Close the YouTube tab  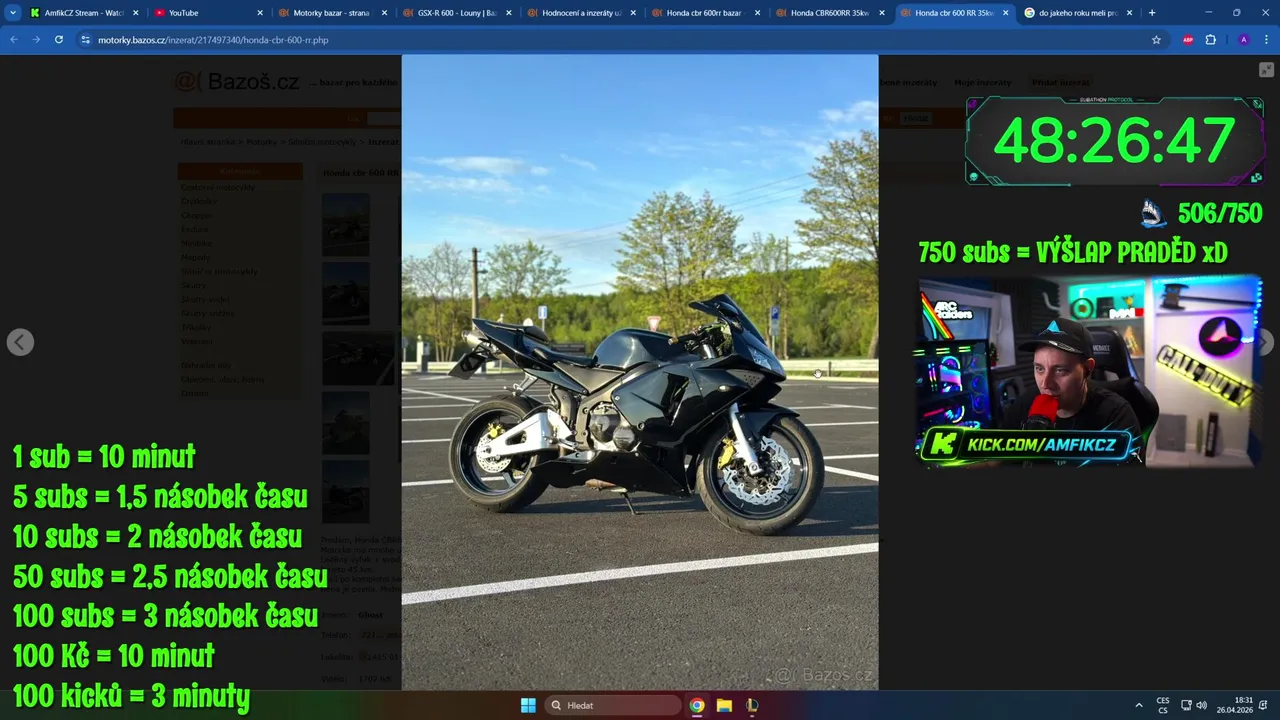260,13
